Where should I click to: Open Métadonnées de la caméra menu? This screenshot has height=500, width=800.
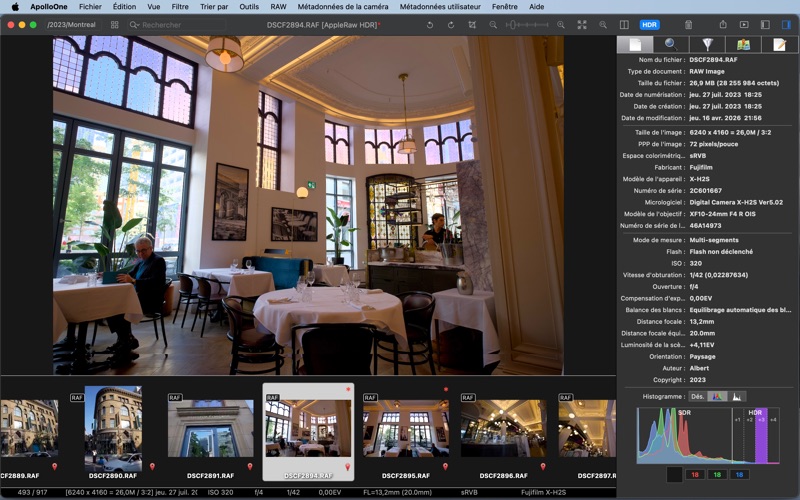(343, 7)
